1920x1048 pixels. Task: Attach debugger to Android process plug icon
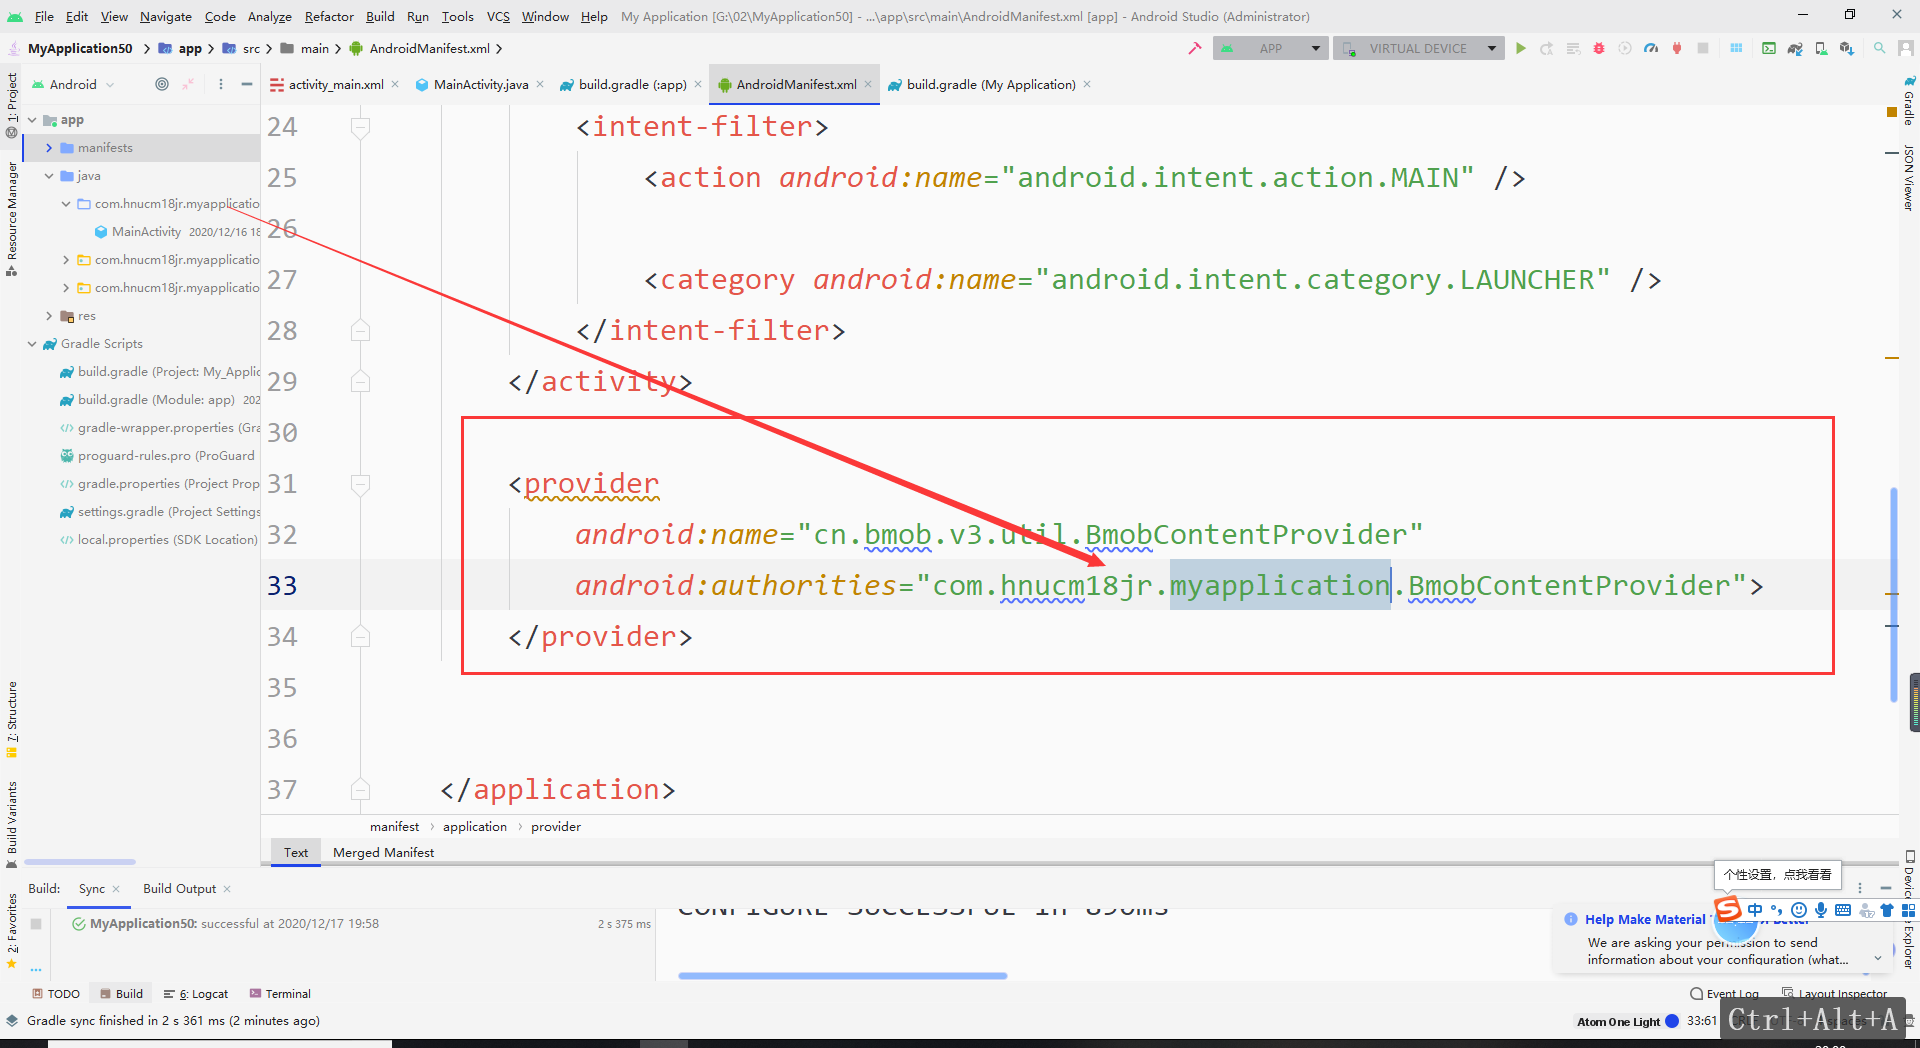click(1677, 48)
